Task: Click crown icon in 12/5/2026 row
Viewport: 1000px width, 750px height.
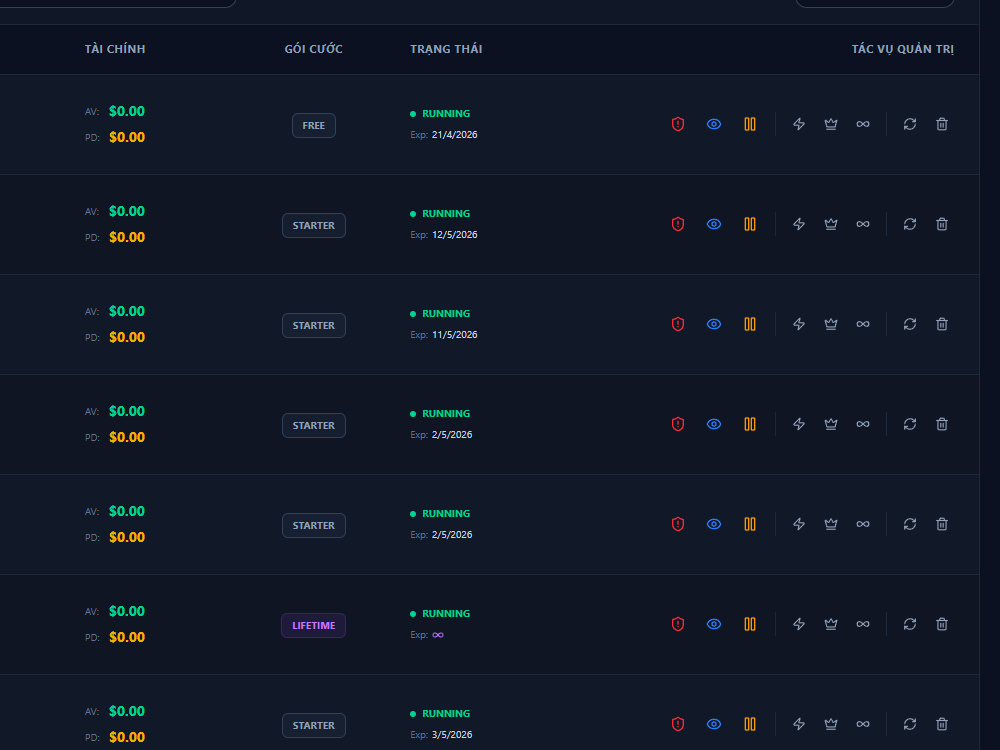Action: [830, 224]
